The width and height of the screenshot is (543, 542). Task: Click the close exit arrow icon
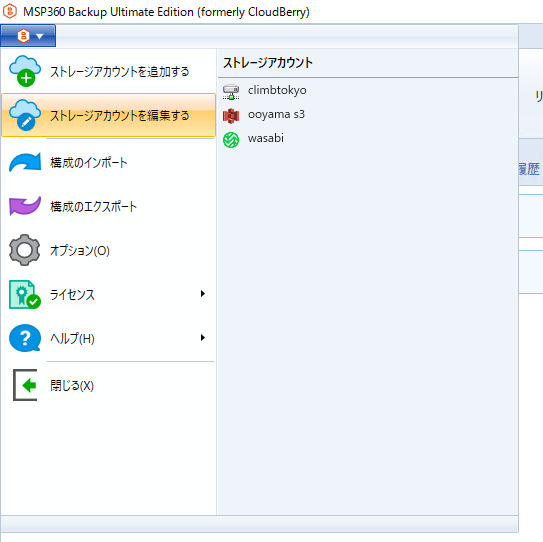click(25, 385)
